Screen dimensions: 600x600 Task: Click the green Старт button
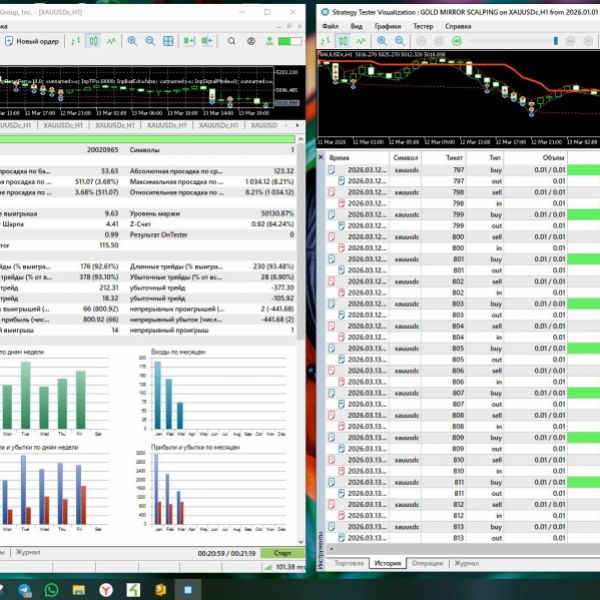(283, 552)
